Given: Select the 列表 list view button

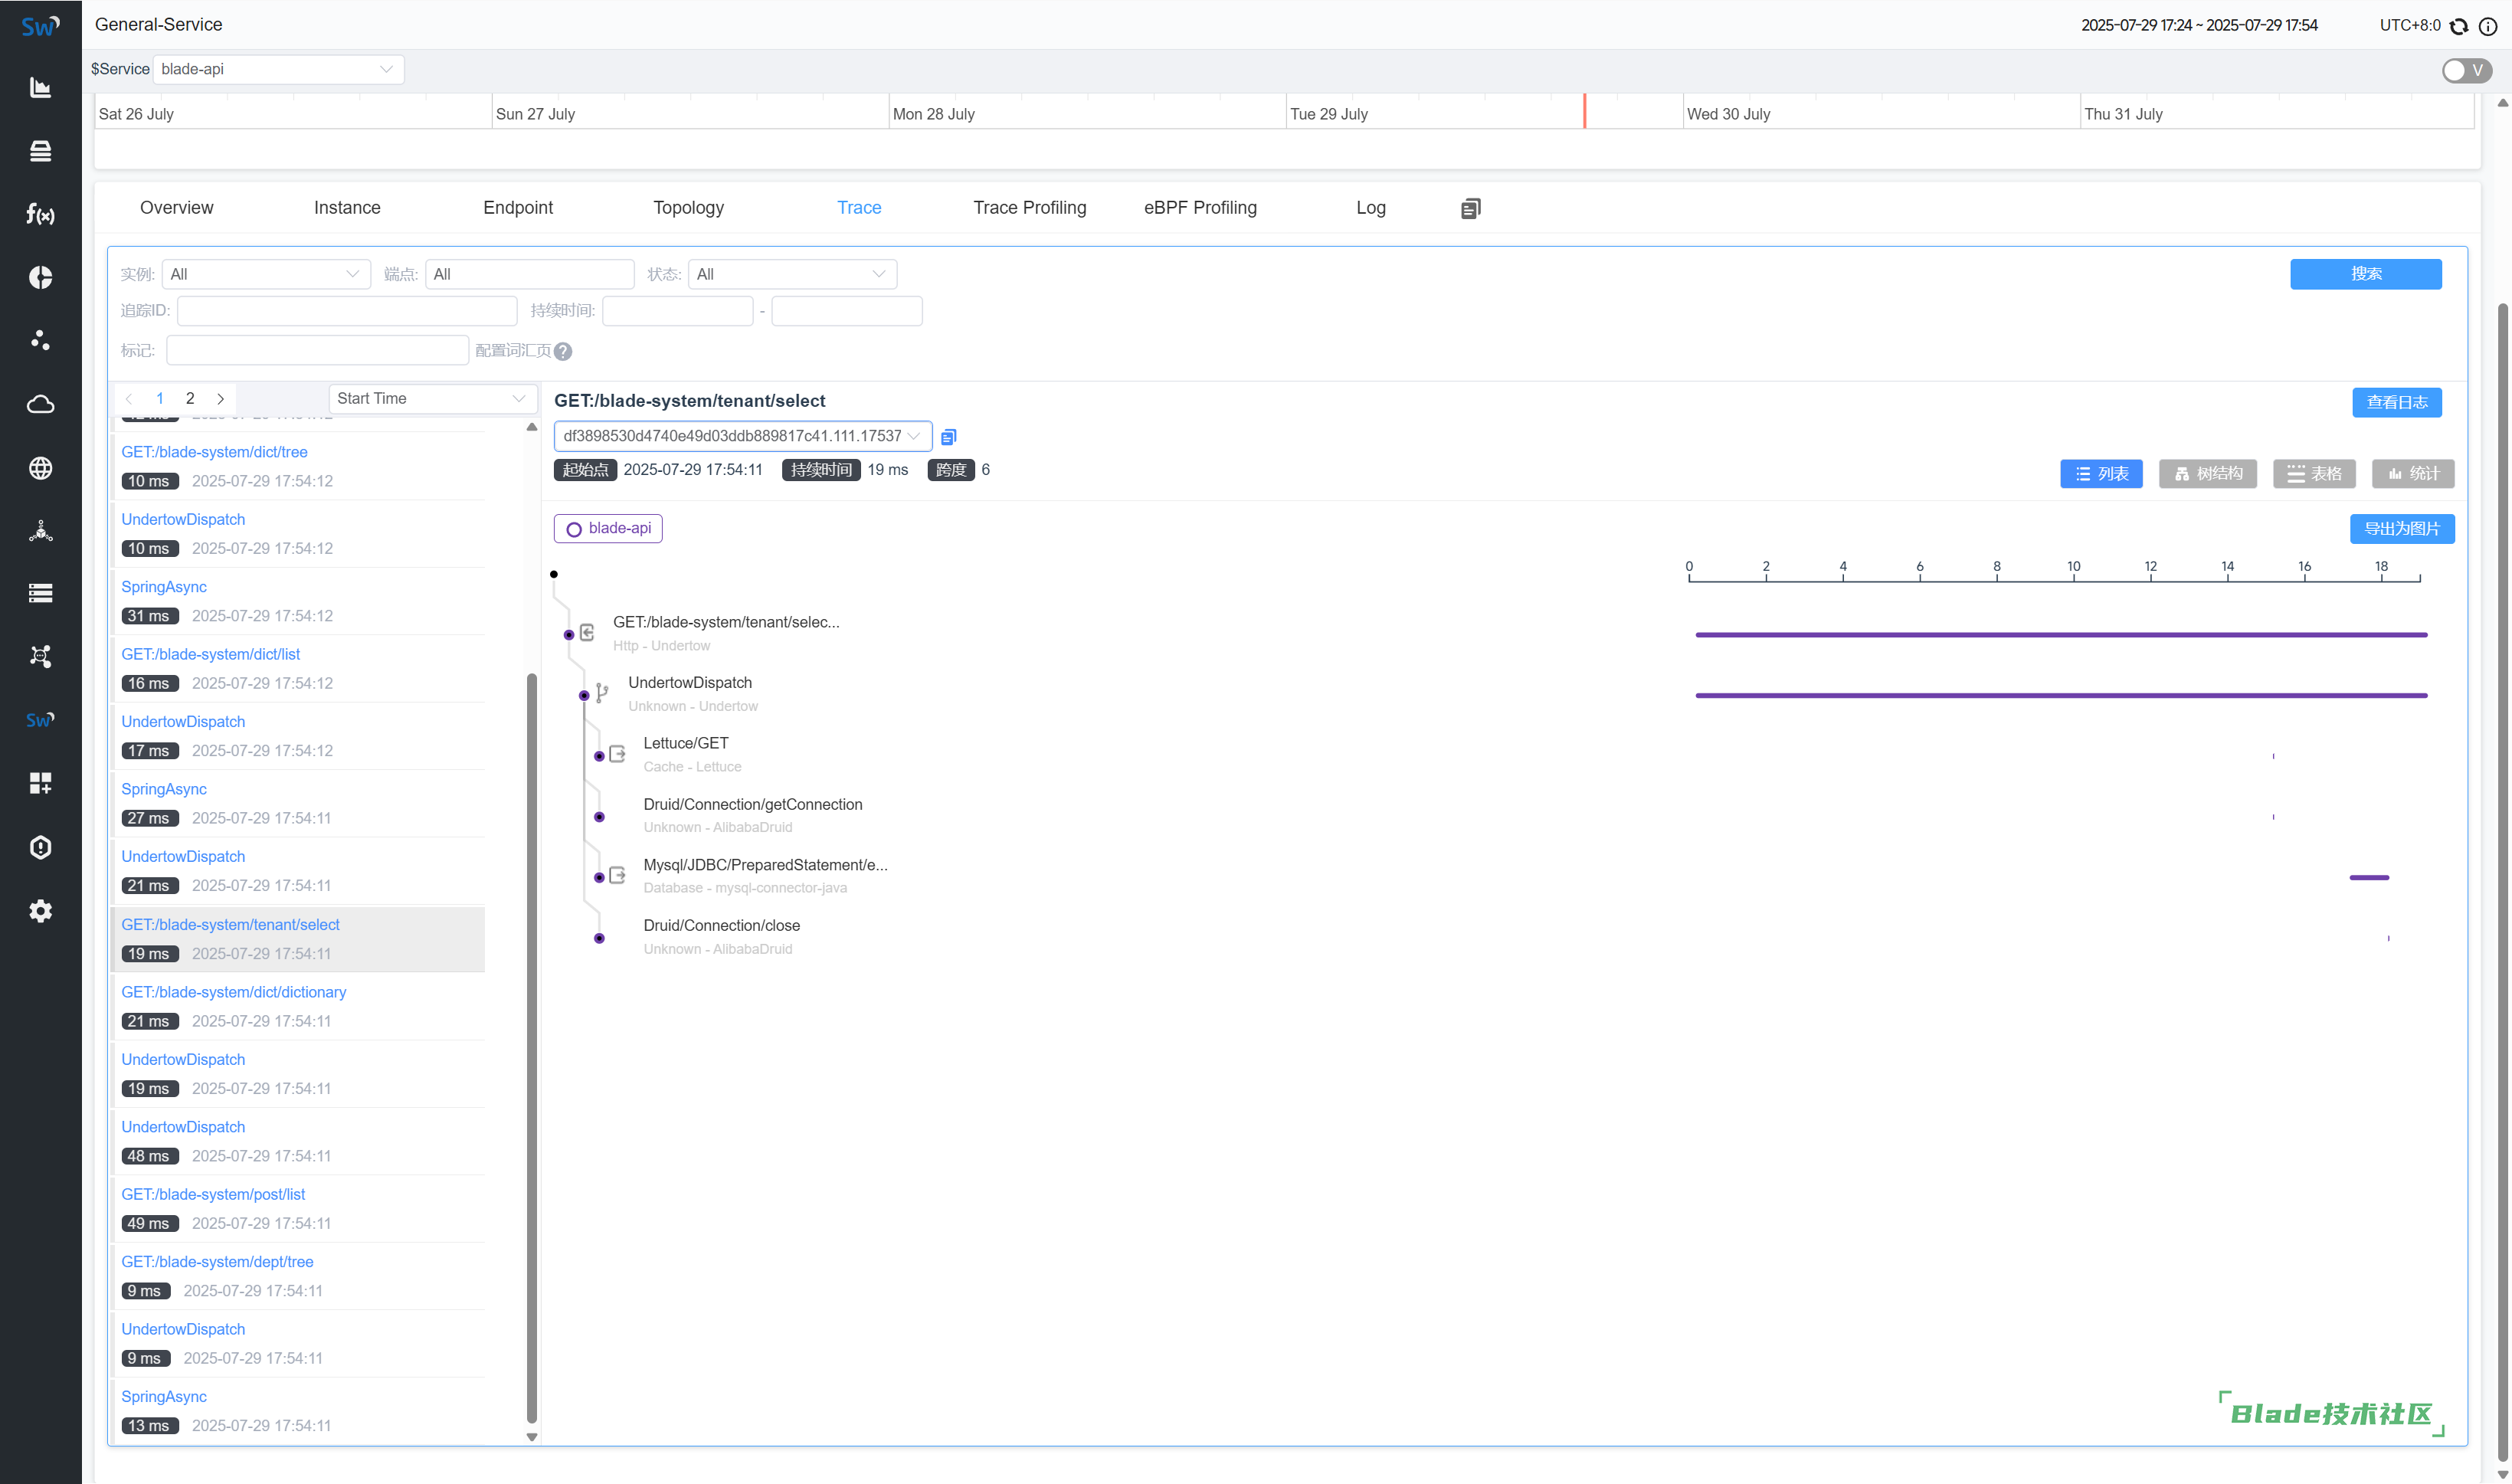Looking at the screenshot, I should [2102, 474].
